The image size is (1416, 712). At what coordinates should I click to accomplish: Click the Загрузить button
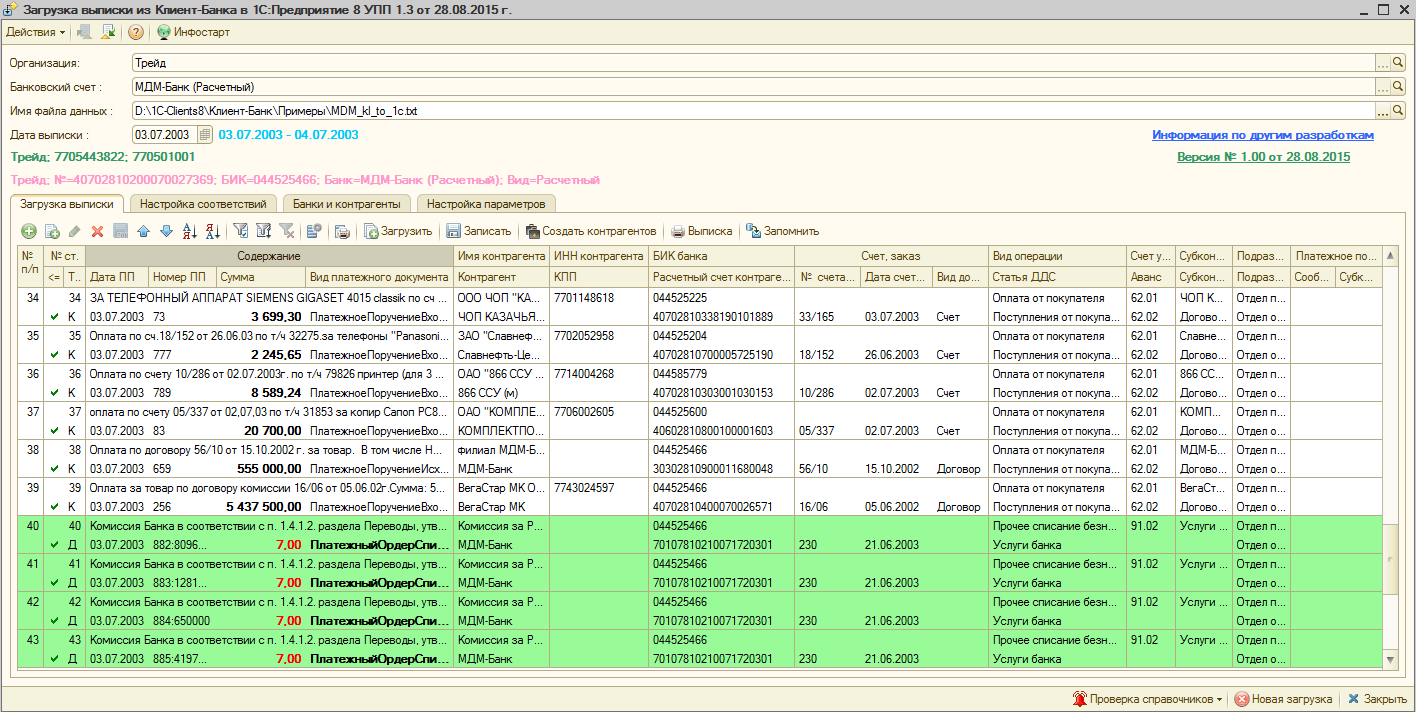pos(398,231)
